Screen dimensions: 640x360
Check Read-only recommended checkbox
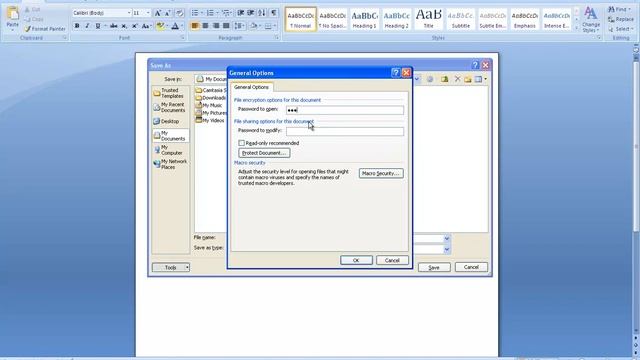tap(242, 143)
